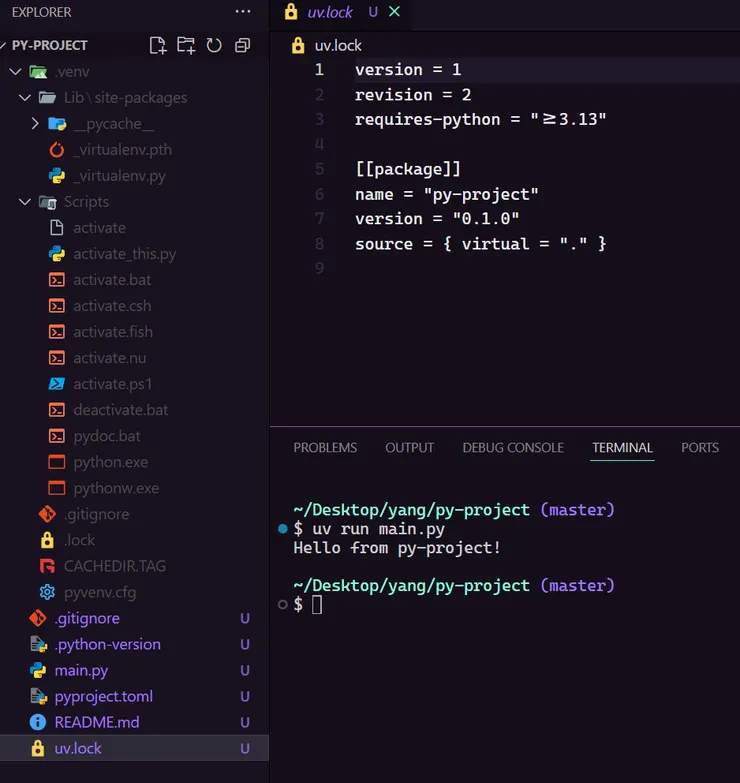Click the Python icon beside main.py

click(x=38, y=670)
